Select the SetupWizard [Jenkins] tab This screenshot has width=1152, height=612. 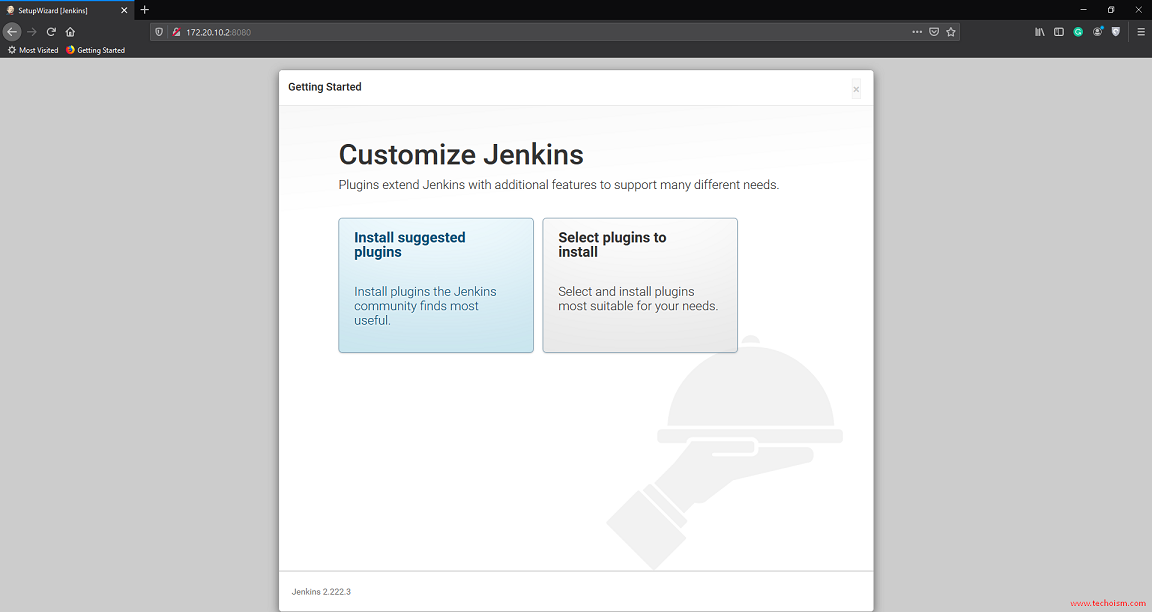pos(67,10)
